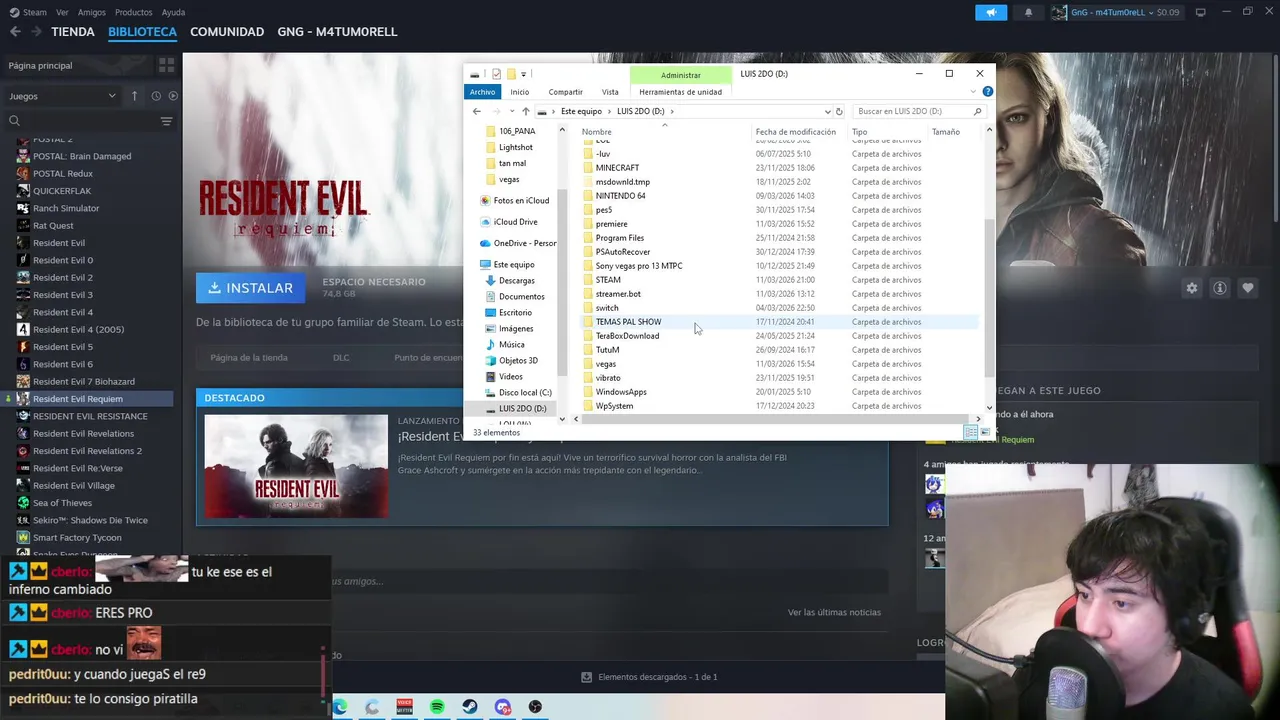This screenshot has width=1280, height=720.
Task: Refresh the LUIS 2DO (D:) folder
Action: 839,111
